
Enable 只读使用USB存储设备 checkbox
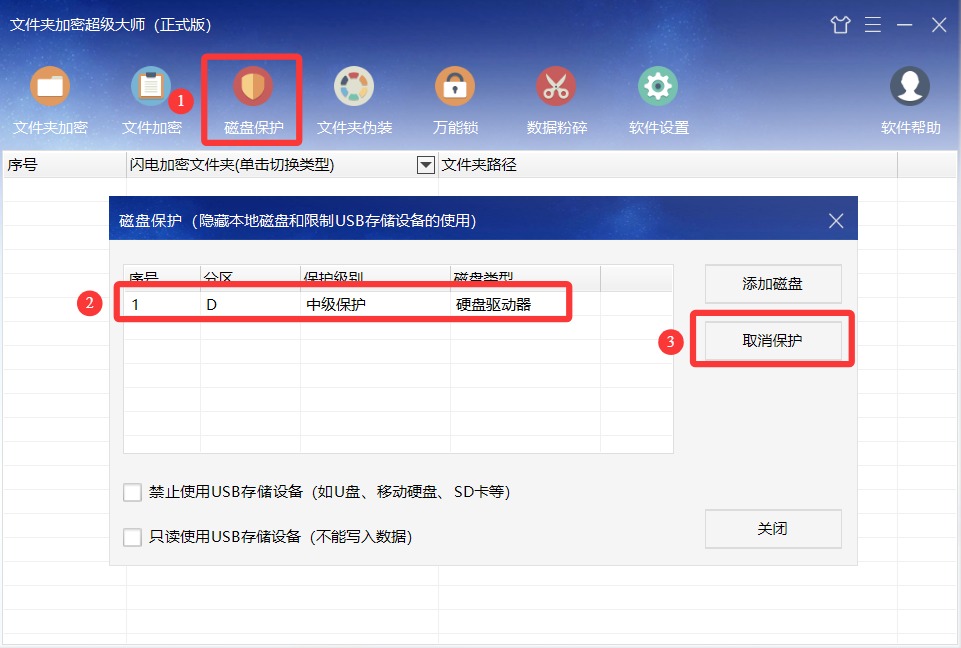pos(132,537)
